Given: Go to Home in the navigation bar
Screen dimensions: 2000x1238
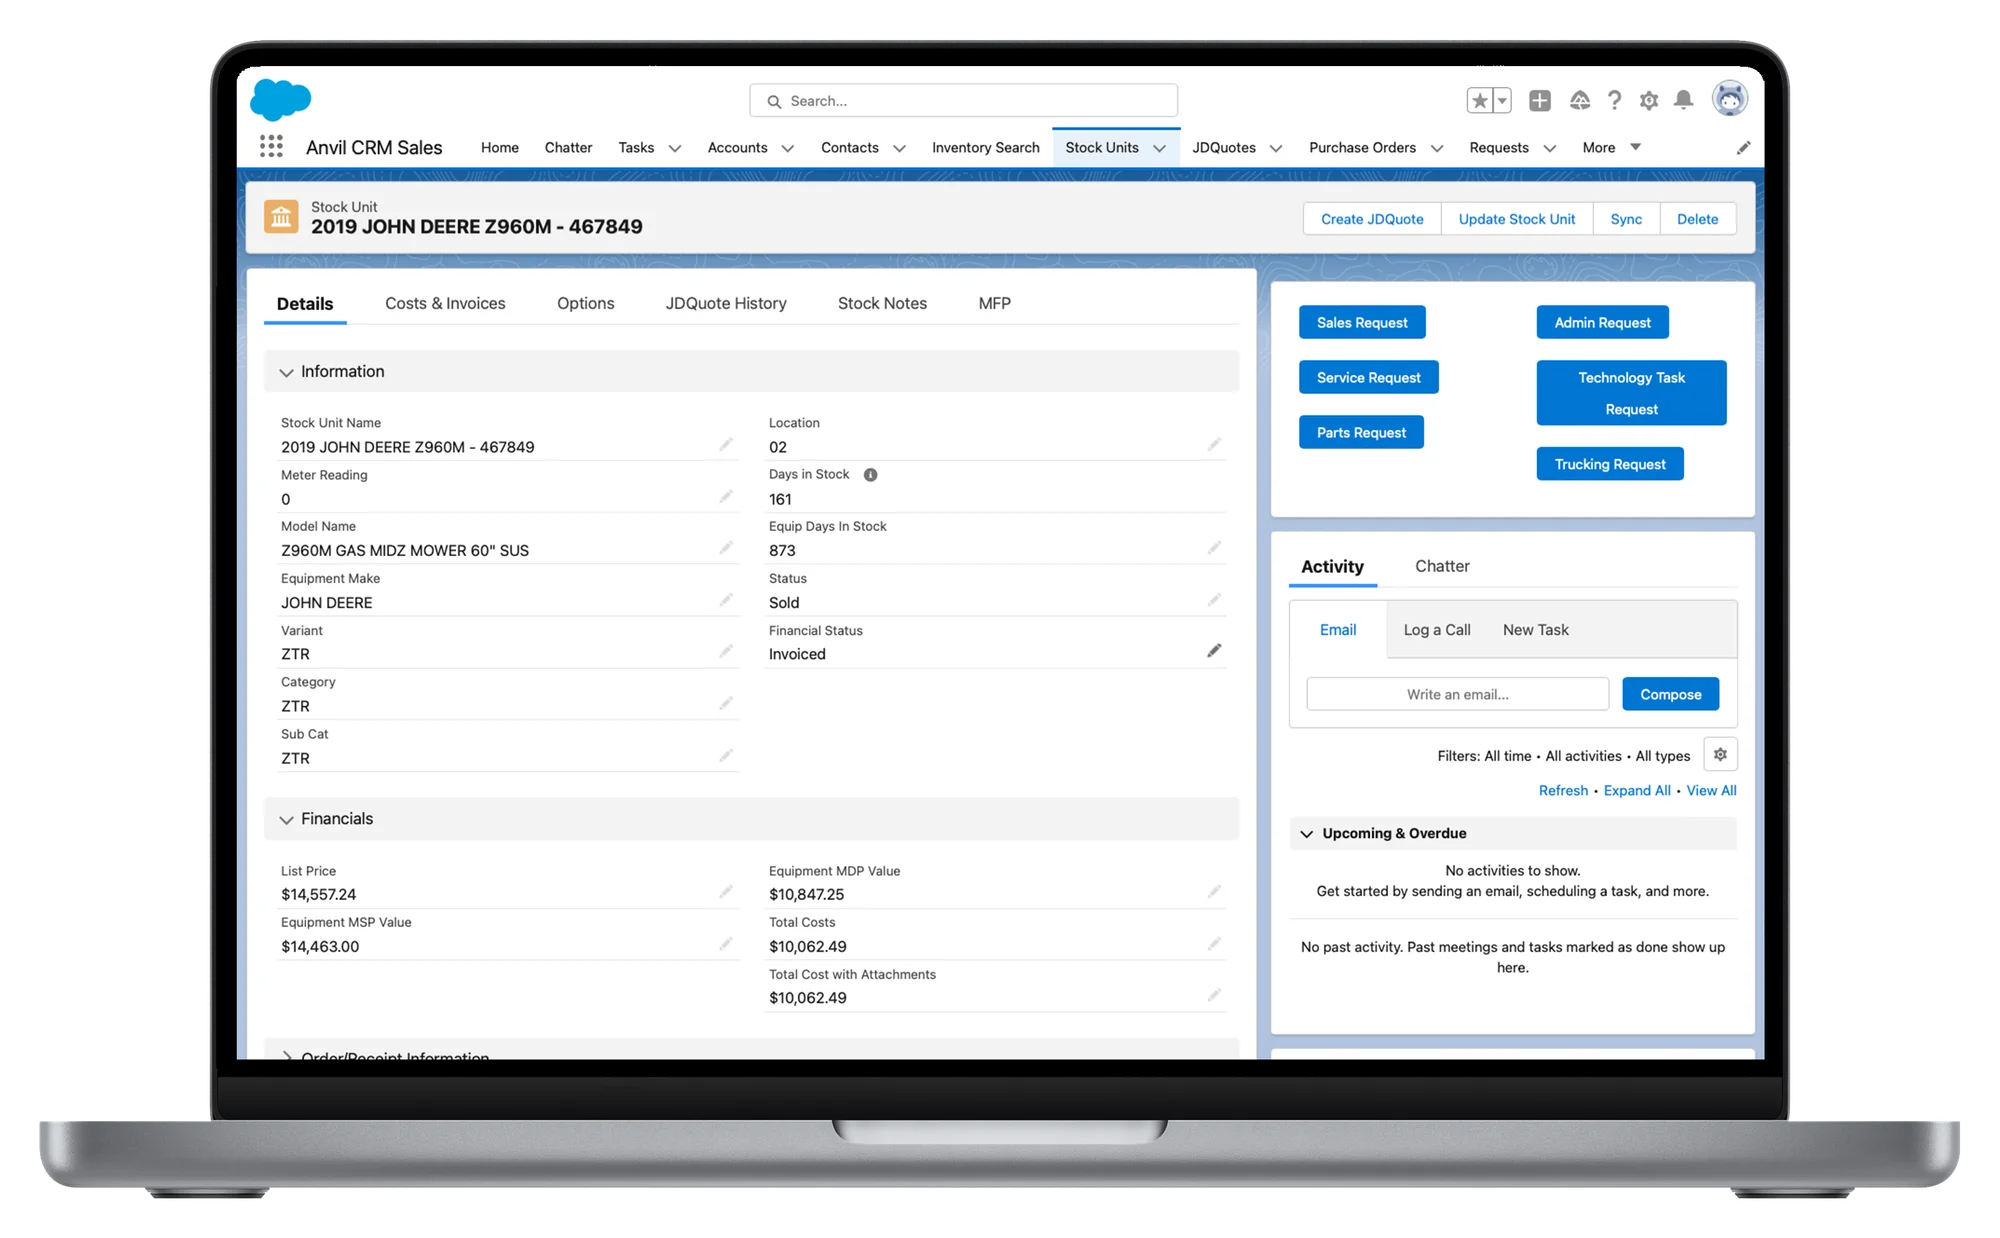Looking at the screenshot, I should pos(499,147).
